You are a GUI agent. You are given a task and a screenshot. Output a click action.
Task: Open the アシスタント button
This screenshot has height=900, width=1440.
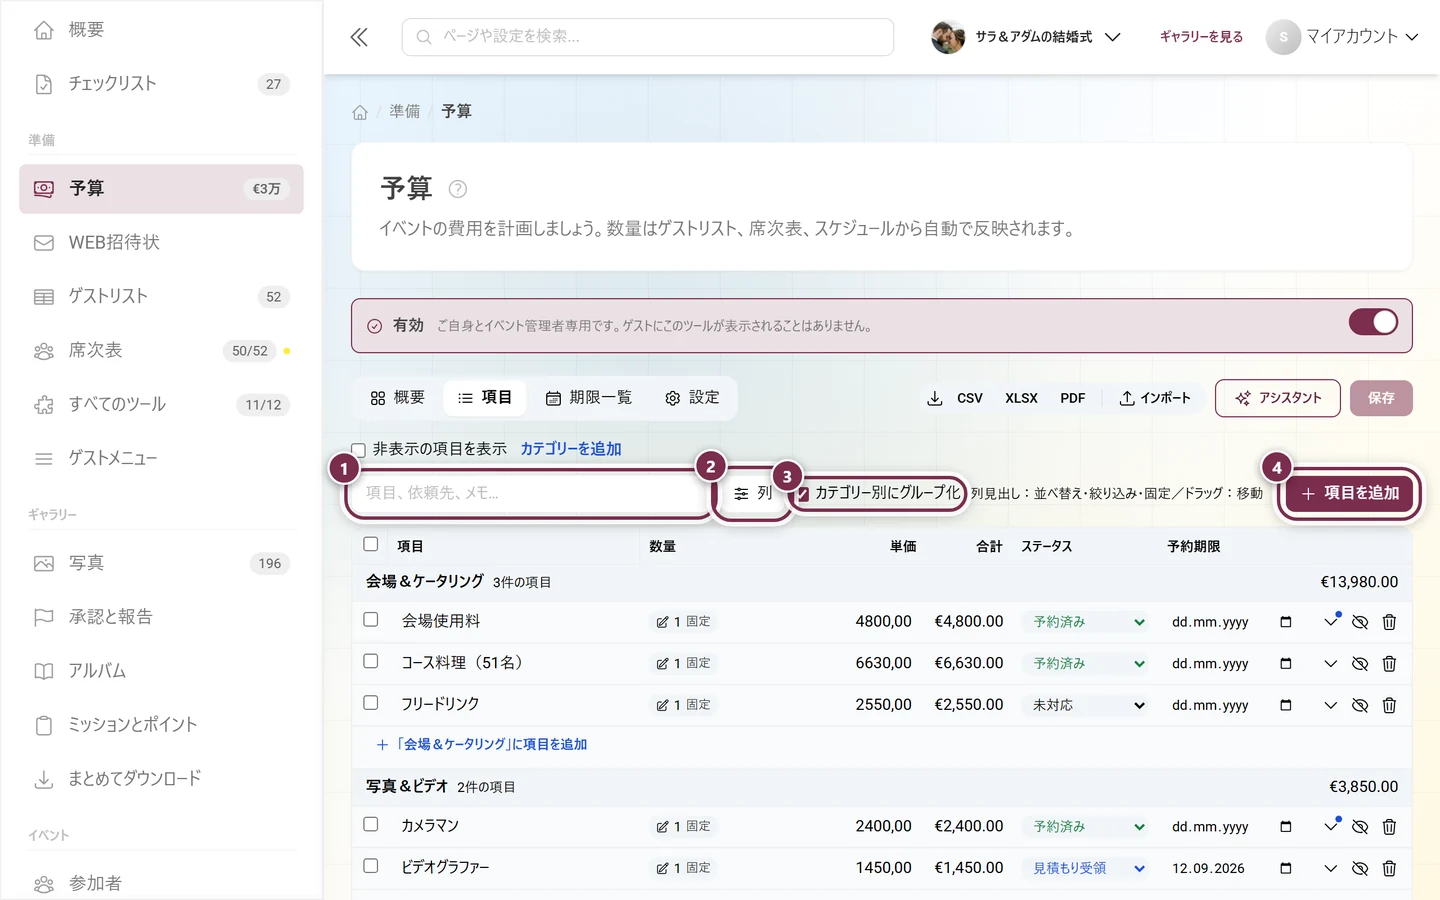[x=1278, y=398]
